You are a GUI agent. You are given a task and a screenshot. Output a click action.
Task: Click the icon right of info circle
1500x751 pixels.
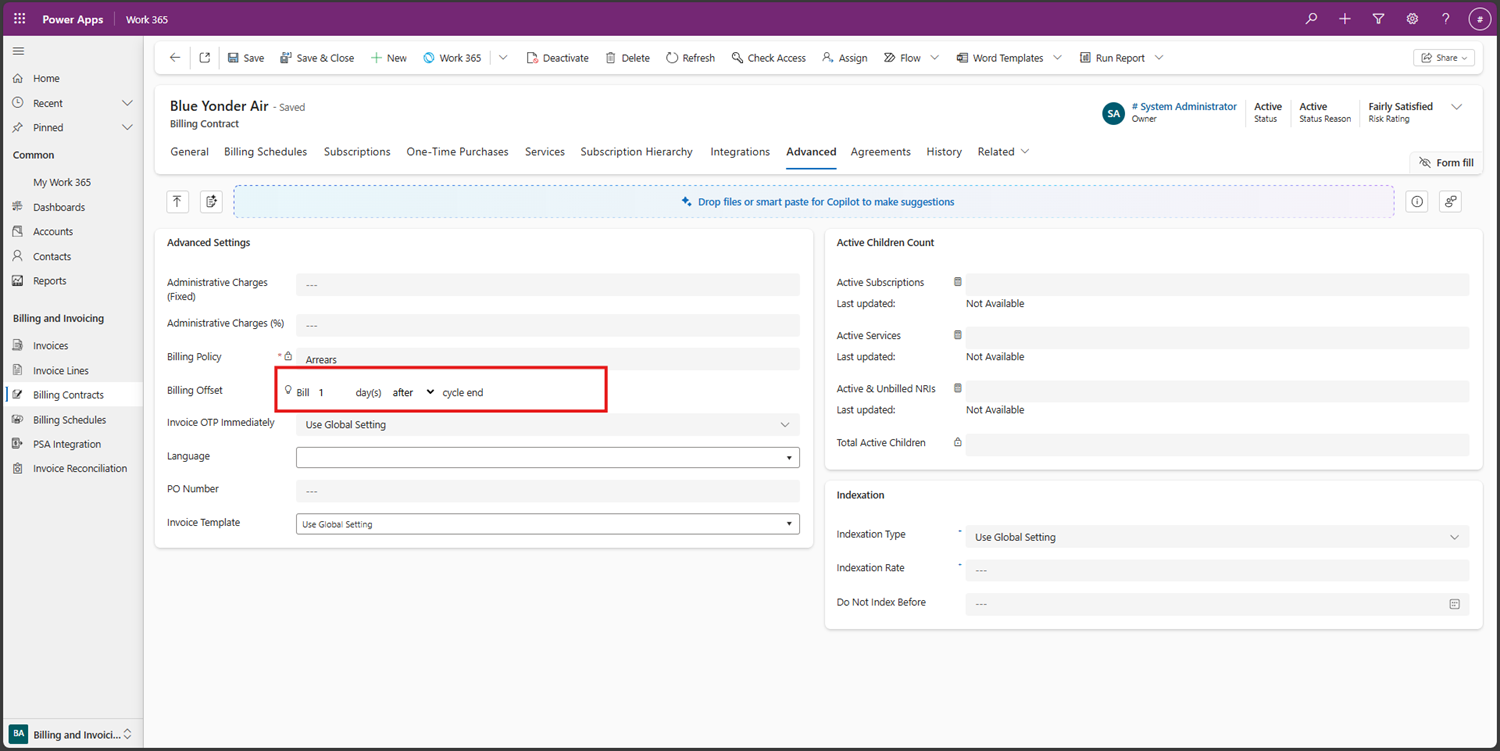point(1451,201)
